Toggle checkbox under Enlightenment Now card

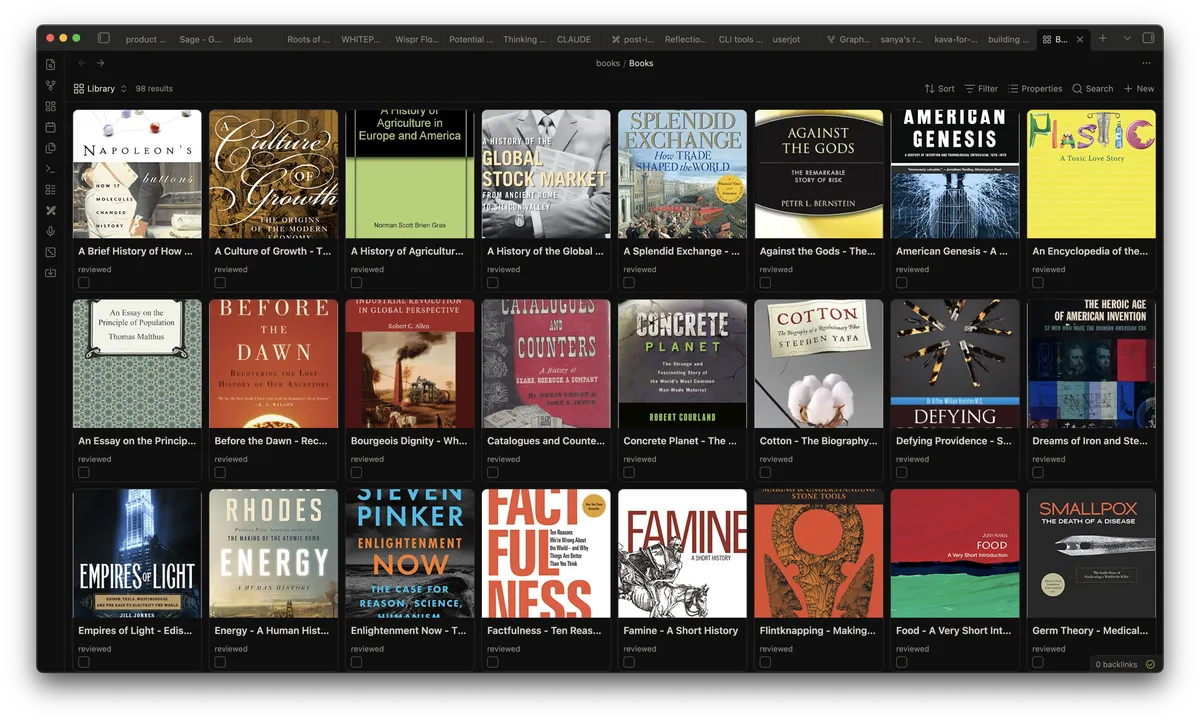tap(356, 662)
